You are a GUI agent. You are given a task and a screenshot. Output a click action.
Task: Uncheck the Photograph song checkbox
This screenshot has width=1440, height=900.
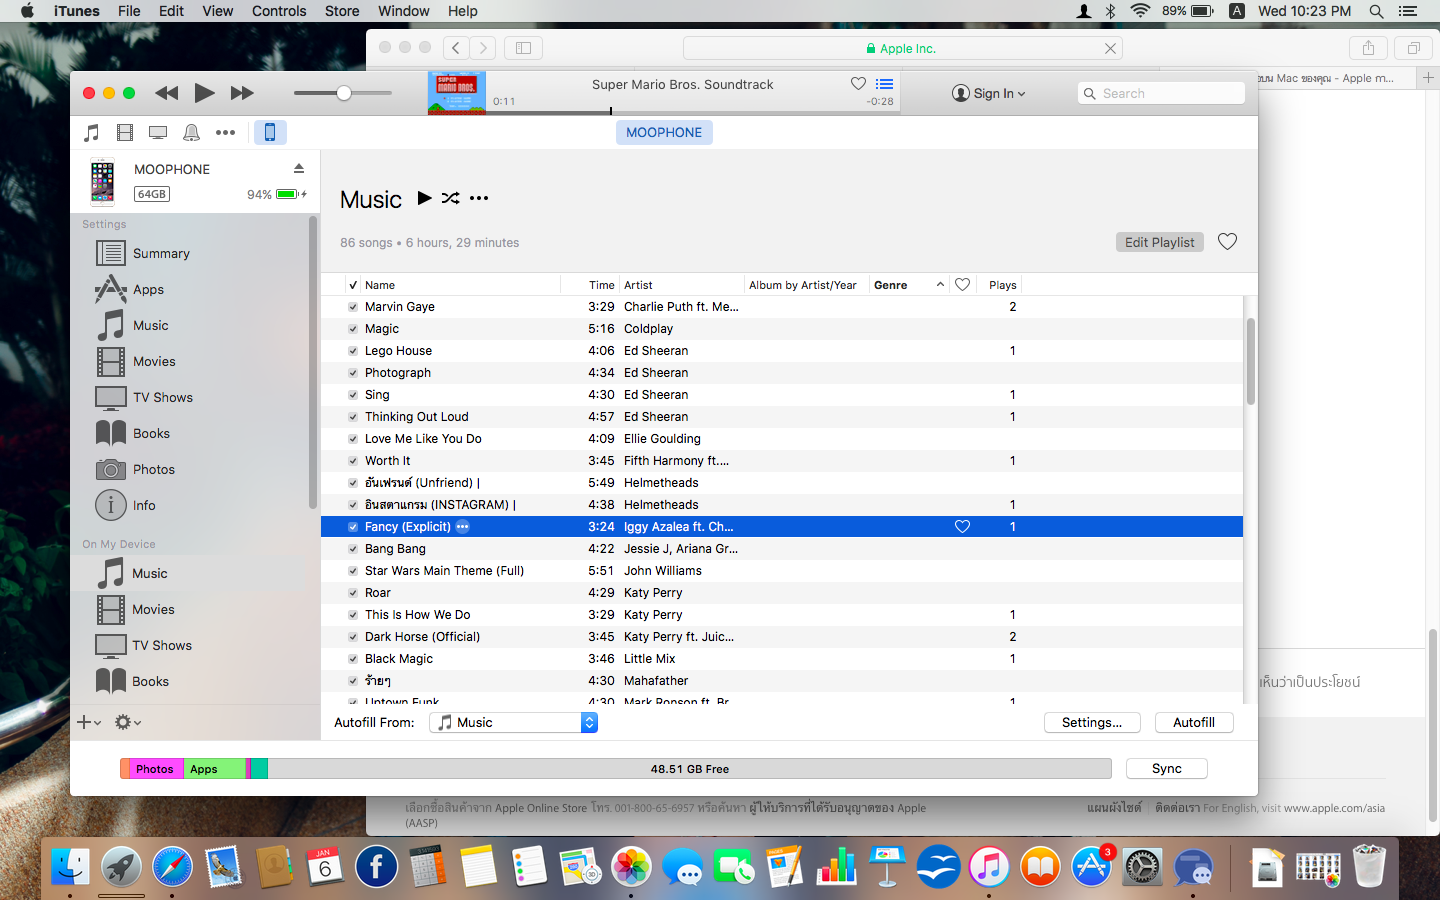tap(353, 373)
